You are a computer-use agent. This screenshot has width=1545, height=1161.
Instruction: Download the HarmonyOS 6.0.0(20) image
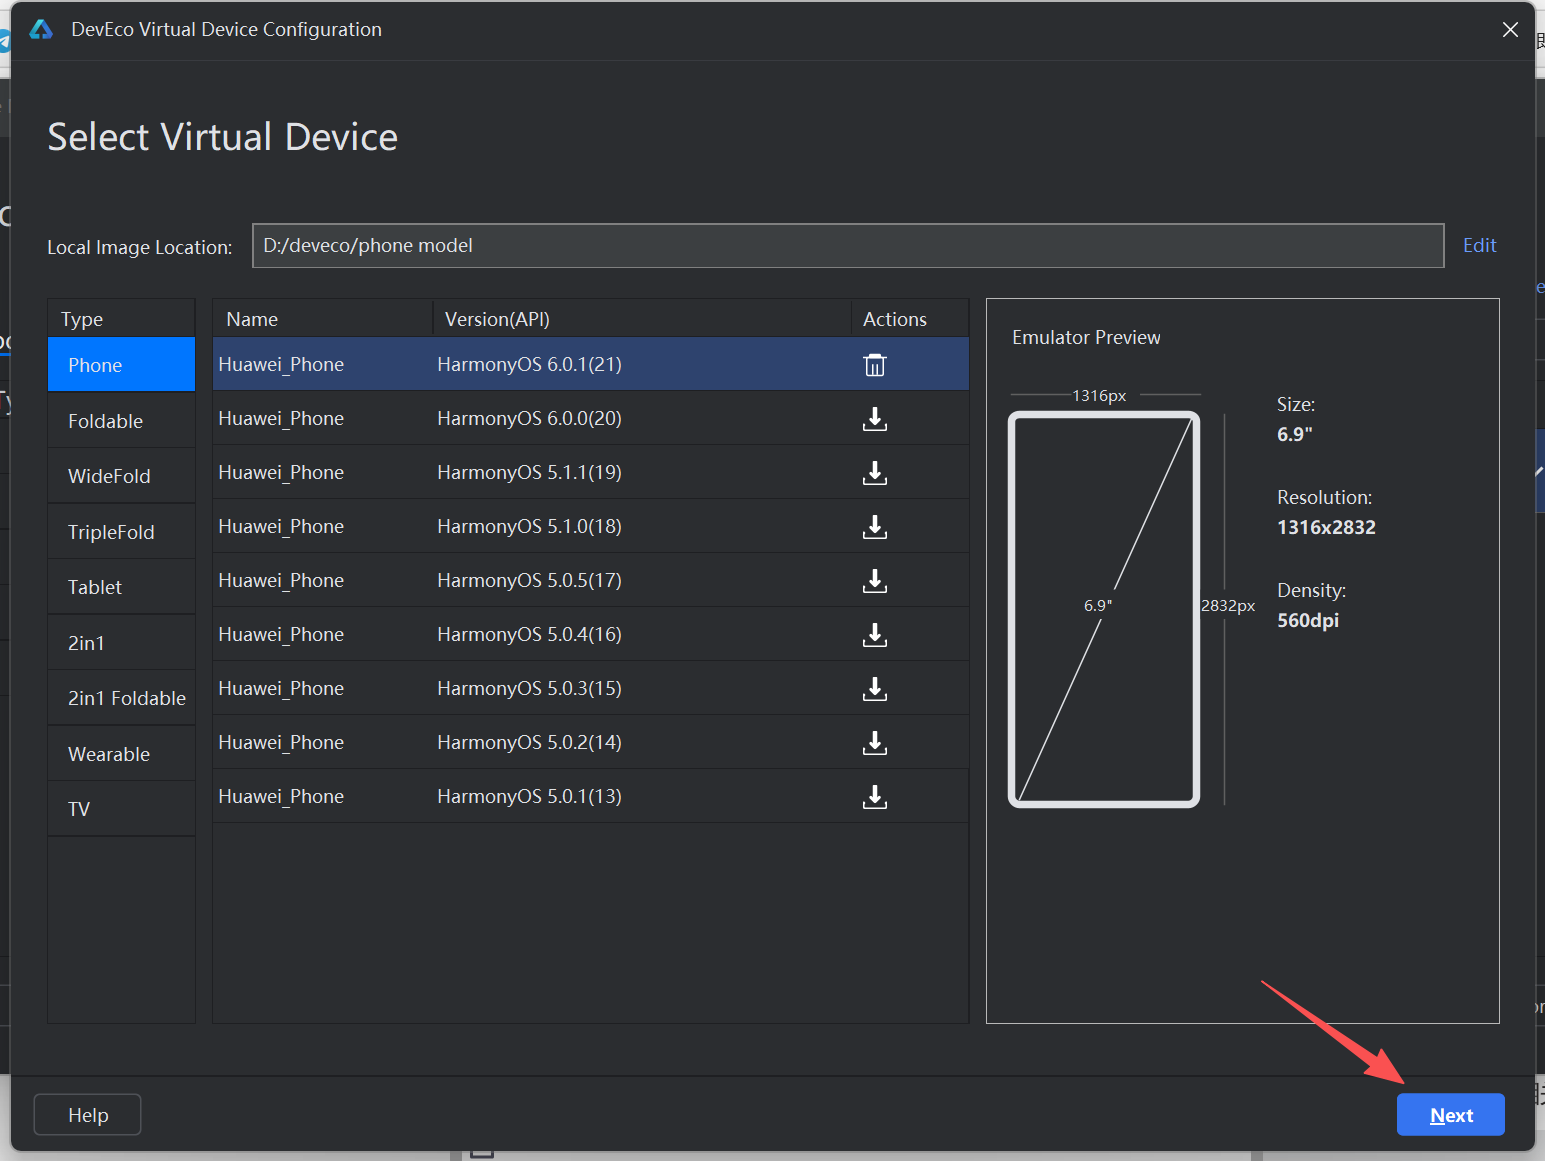pos(875,419)
